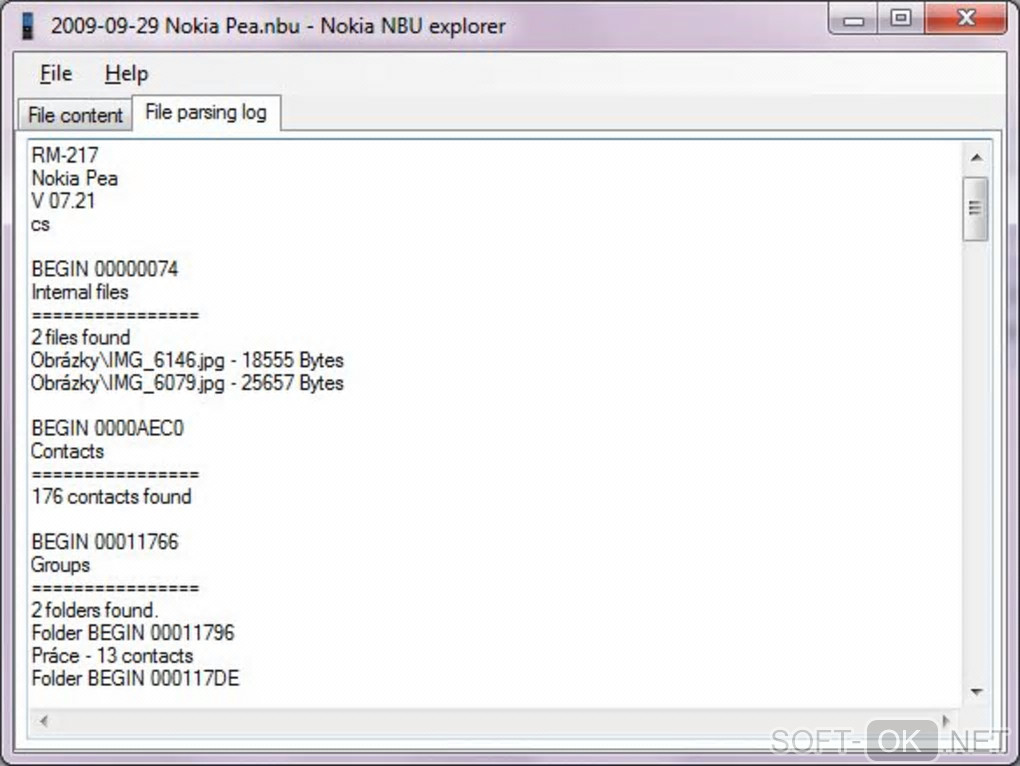Click the 'Práce - 13 contacts' line
The width and height of the screenshot is (1020, 766).
pyautogui.click(x=113, y=656)
